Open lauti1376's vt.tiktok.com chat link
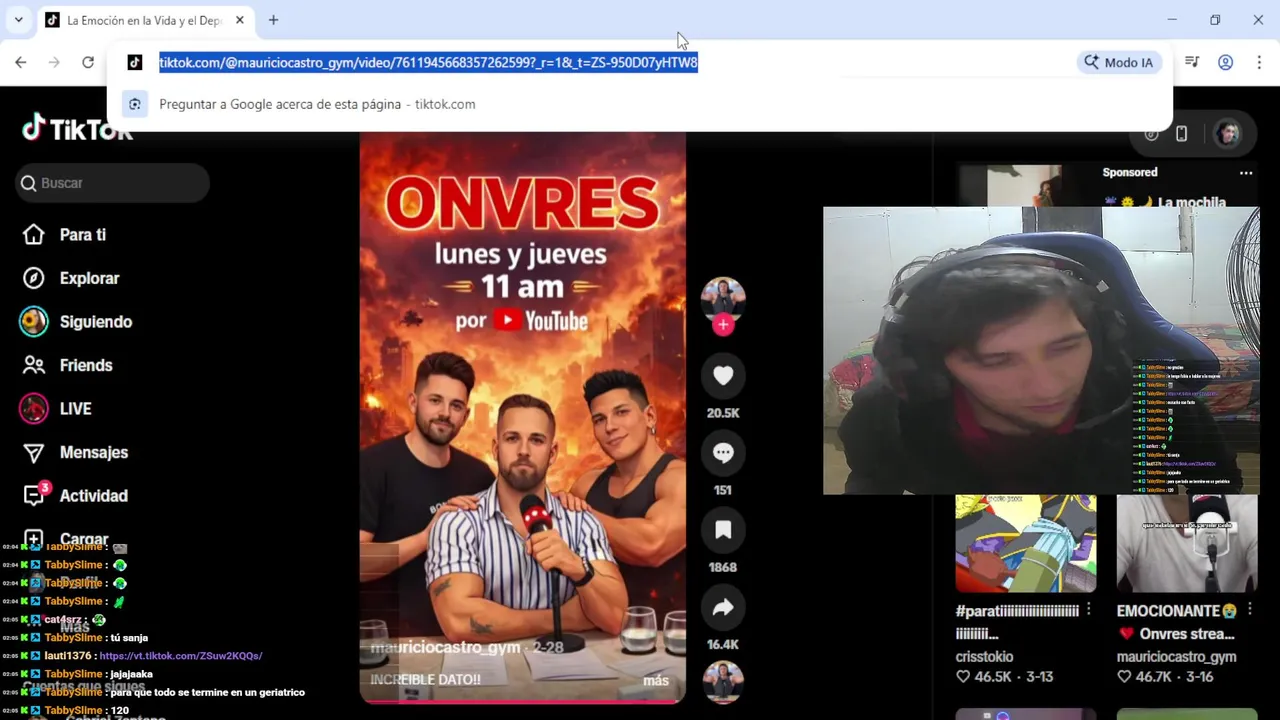Viewport: 1280px width, 720px height. click(x=181, y=656)
